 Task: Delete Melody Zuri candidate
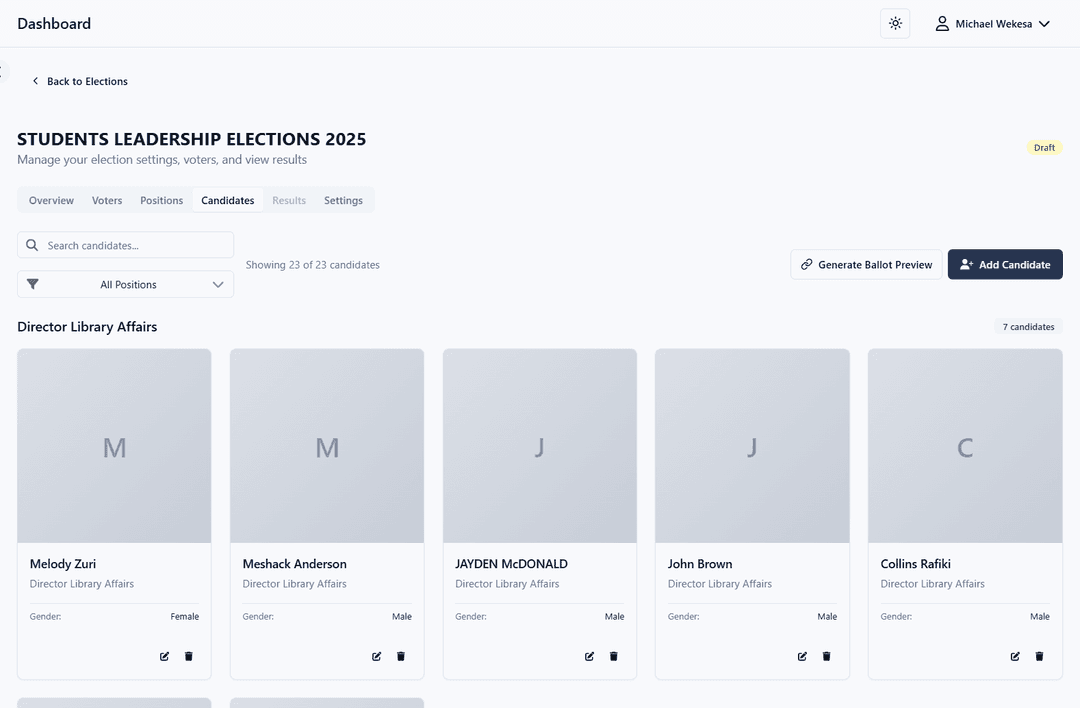[x=189, y=656]
